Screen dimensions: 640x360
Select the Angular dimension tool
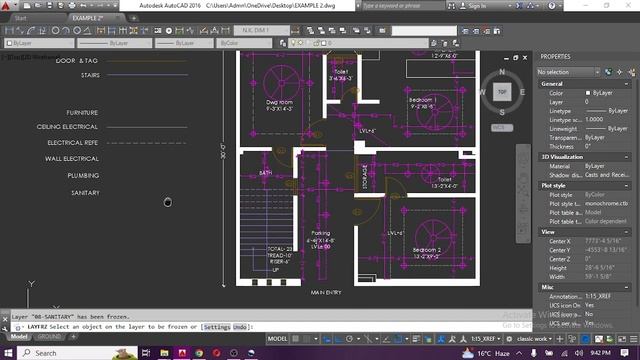pos(87,31)
